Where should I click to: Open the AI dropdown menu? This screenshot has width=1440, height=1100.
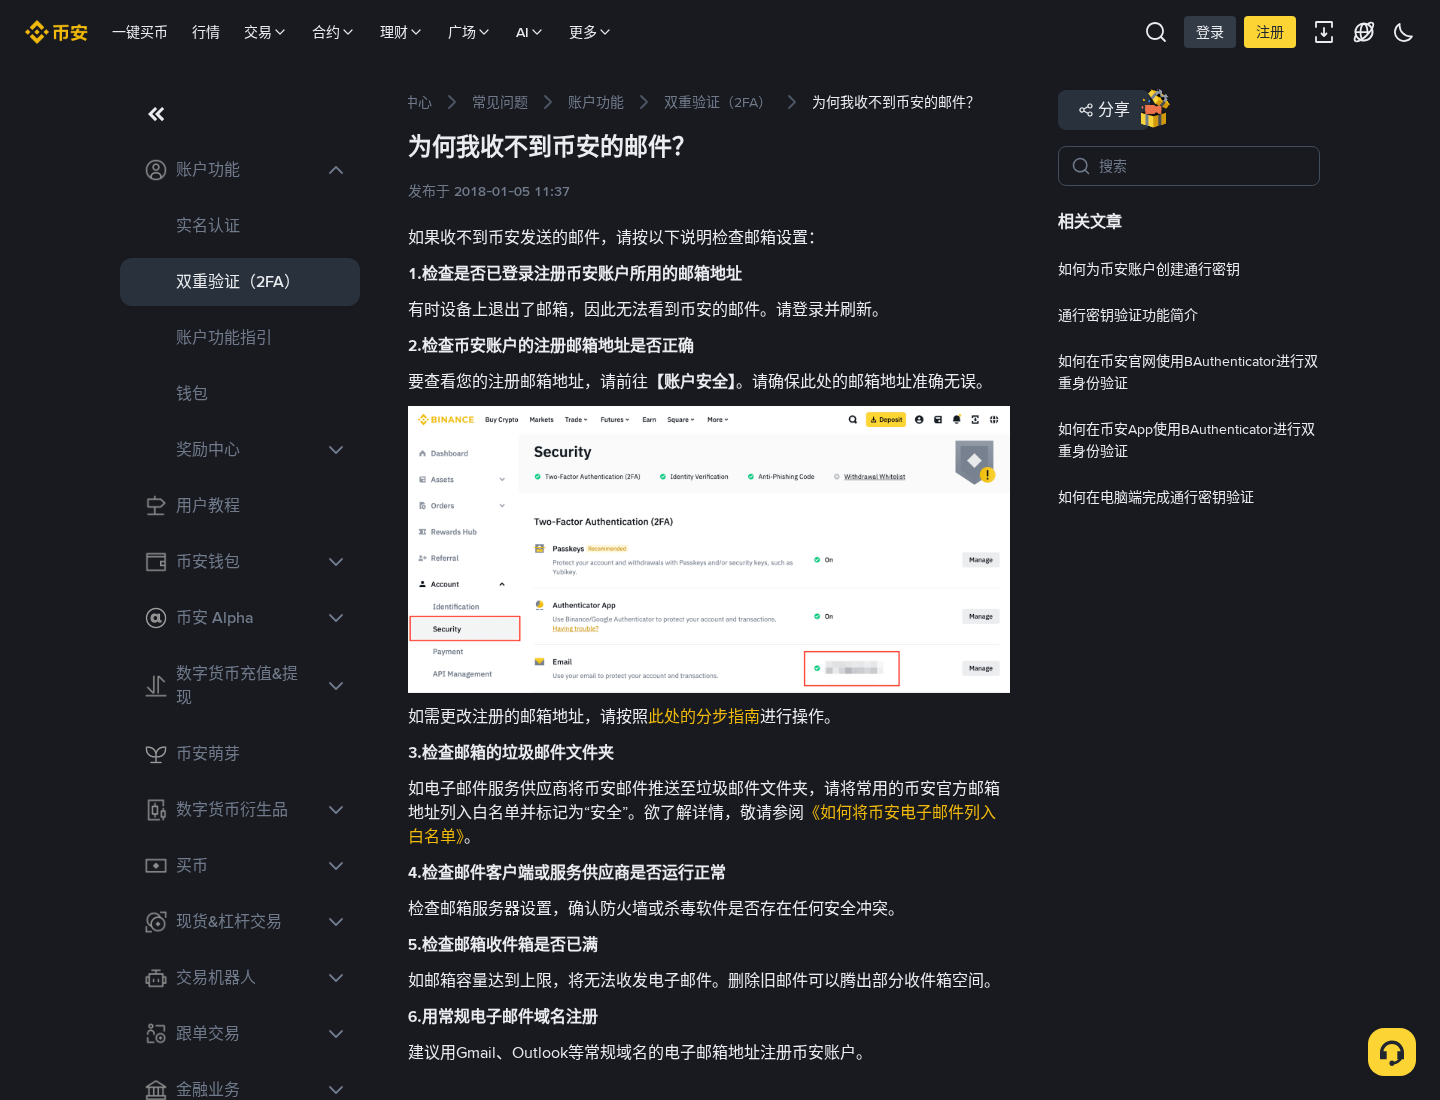coord(529,32)
